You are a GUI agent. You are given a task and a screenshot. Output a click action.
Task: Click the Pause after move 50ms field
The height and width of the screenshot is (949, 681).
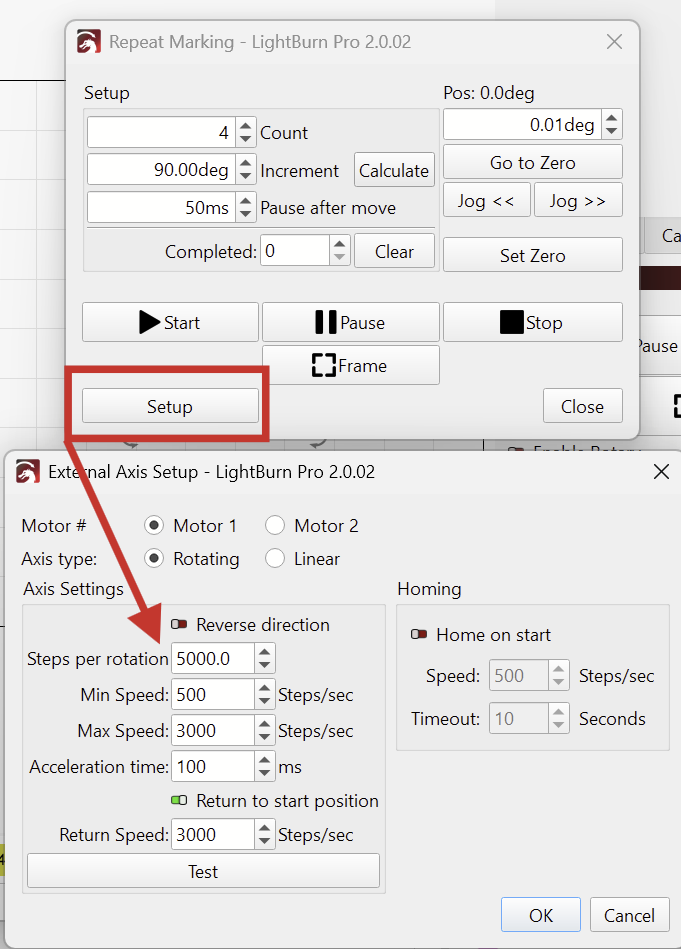[x=161, y=207]
